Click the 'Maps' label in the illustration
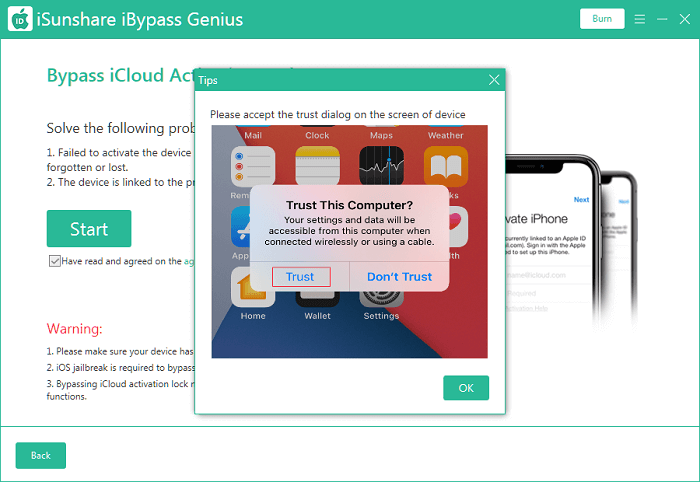 (x=382, y=135)
